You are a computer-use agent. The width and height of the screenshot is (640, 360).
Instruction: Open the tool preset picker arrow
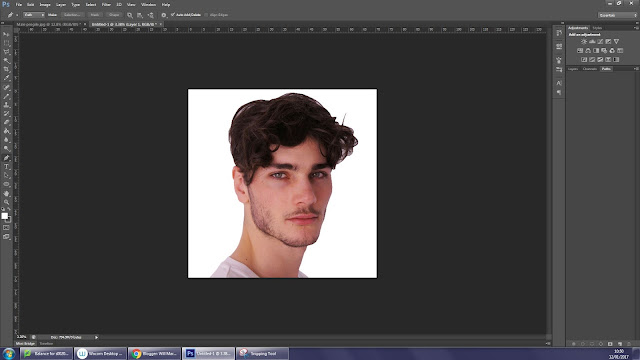[17, 15]
